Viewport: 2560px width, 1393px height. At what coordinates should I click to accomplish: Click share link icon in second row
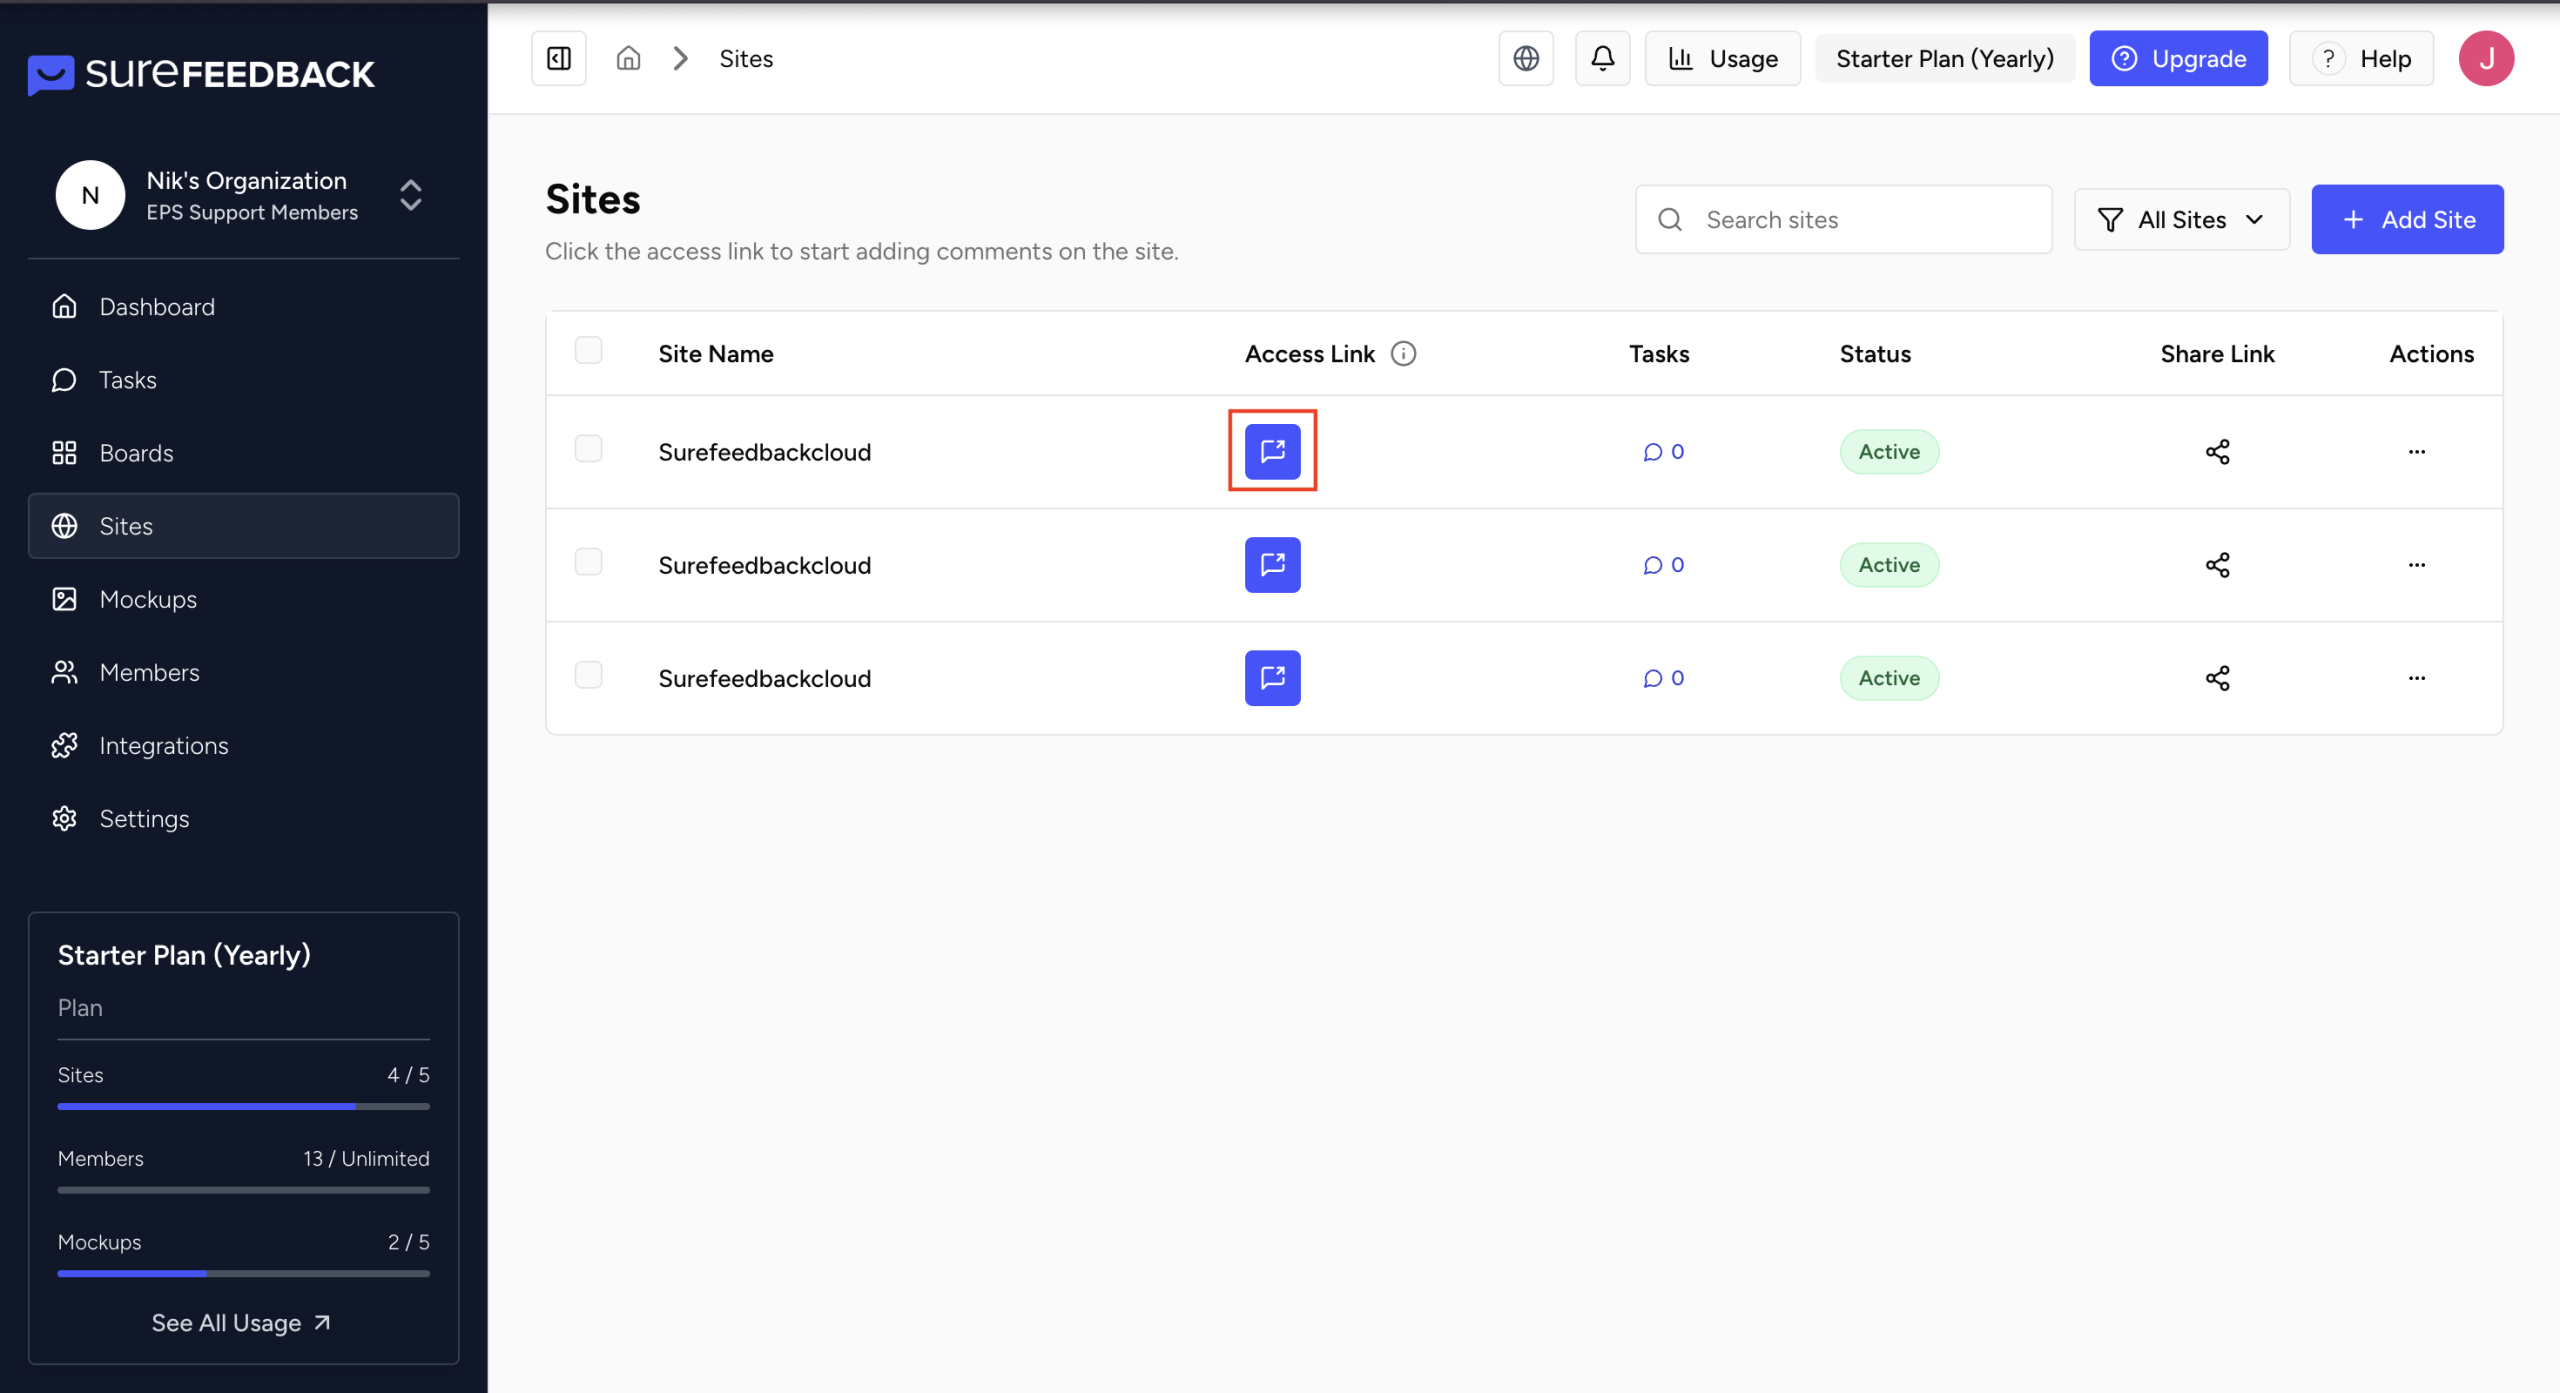[x=2217, y=565]
